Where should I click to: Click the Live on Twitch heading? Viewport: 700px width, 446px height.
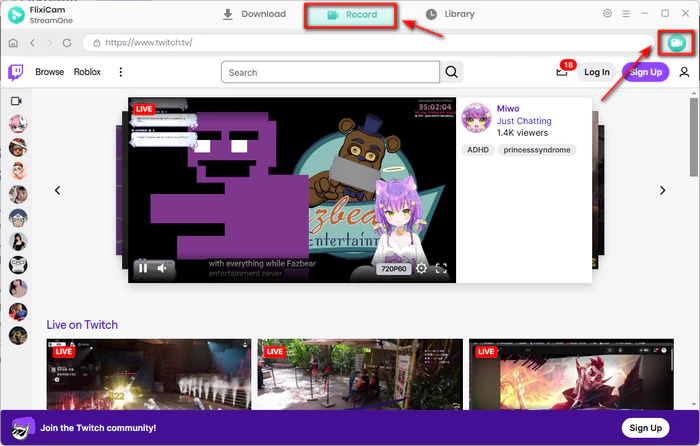pos(82,325)
